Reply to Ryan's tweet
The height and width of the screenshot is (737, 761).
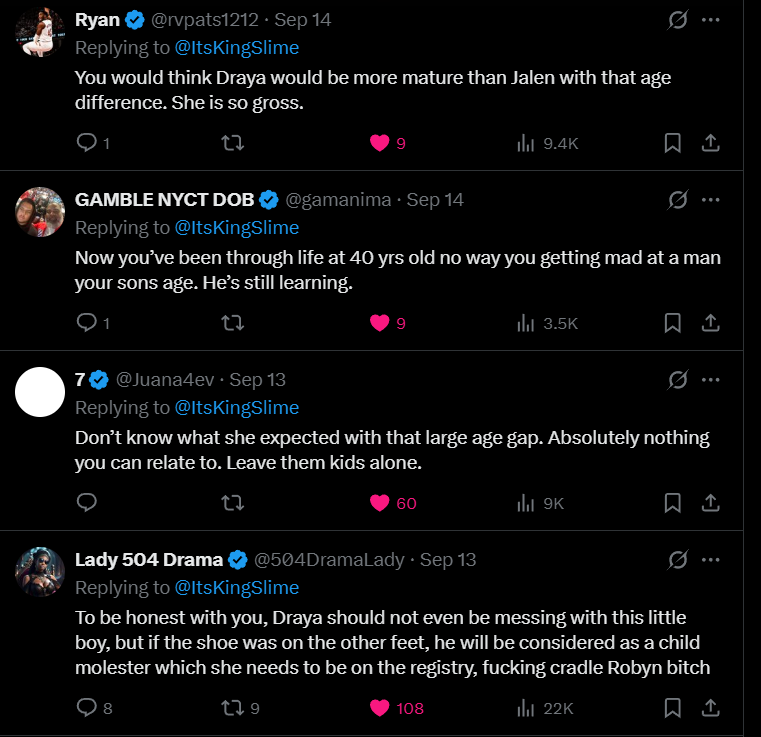[x=86, y=143]
